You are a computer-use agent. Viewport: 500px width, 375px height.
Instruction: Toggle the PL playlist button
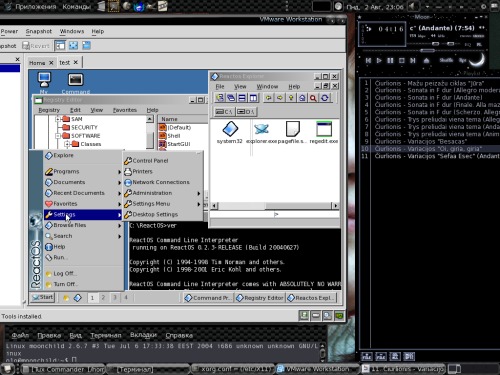click(x=479, y=44)
